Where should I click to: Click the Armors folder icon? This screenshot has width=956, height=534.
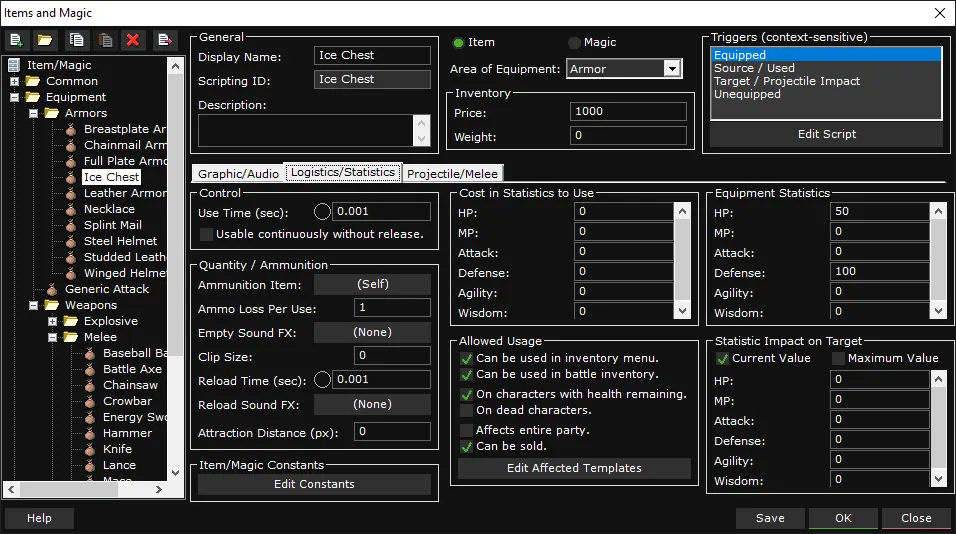52,113
